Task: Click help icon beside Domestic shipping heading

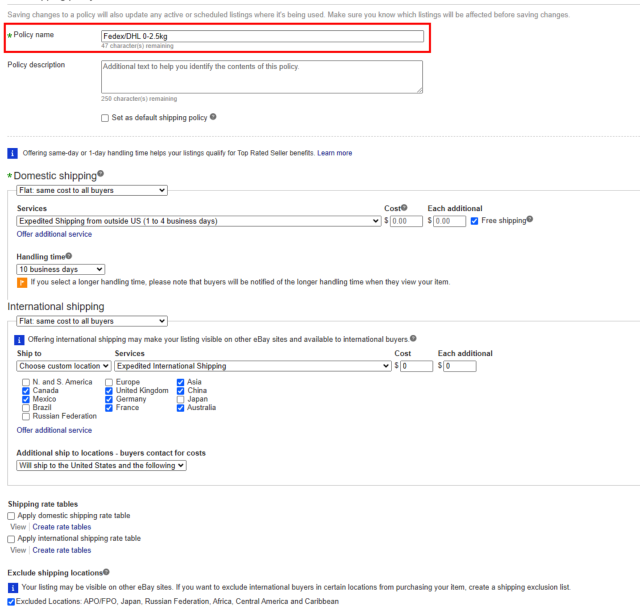Action: (100, 174)
